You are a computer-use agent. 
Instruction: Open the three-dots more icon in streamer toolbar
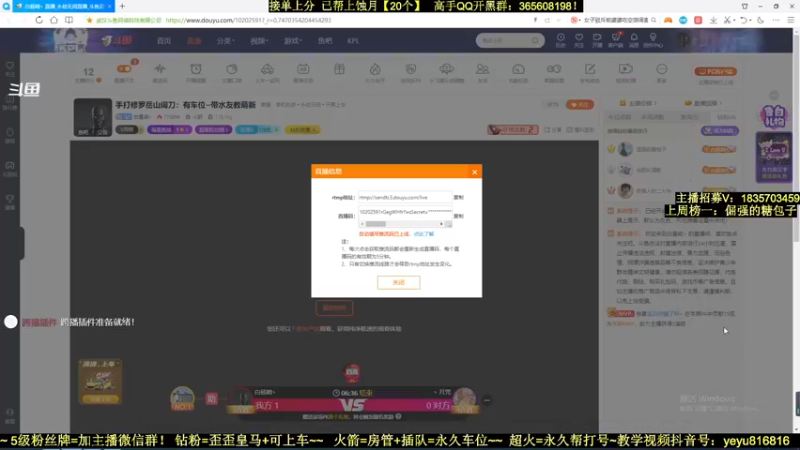click(662, 69)
